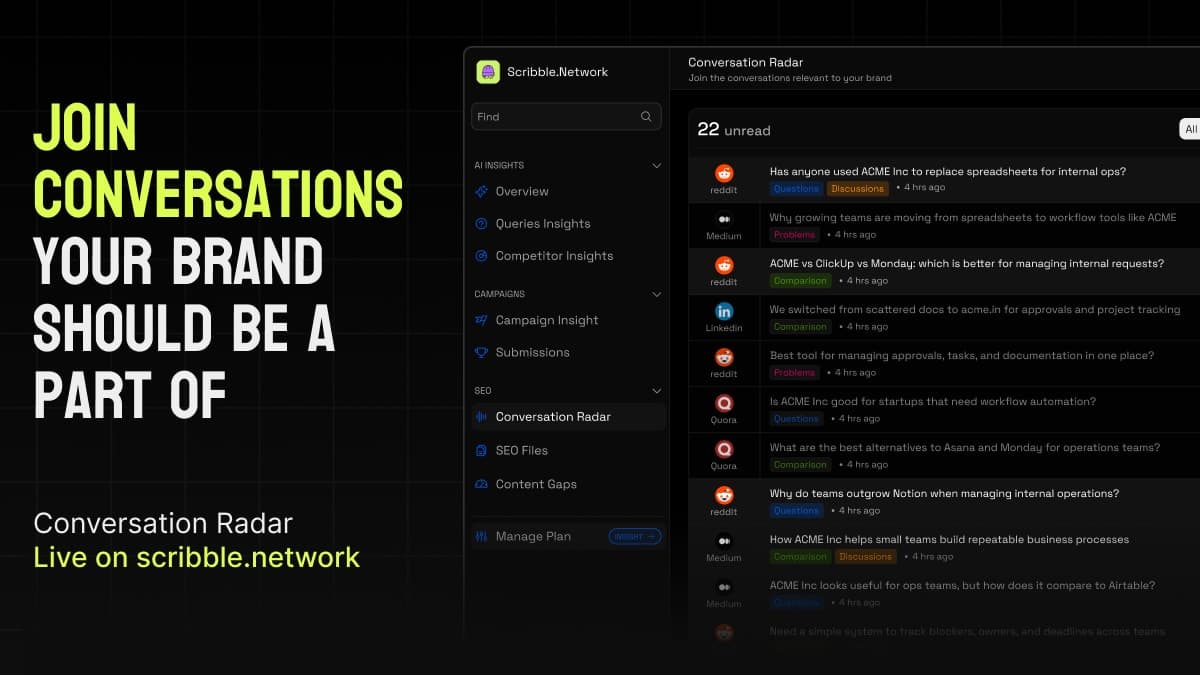
Task: Click the Manage Plan button
Action: click(x=567, y=536)
